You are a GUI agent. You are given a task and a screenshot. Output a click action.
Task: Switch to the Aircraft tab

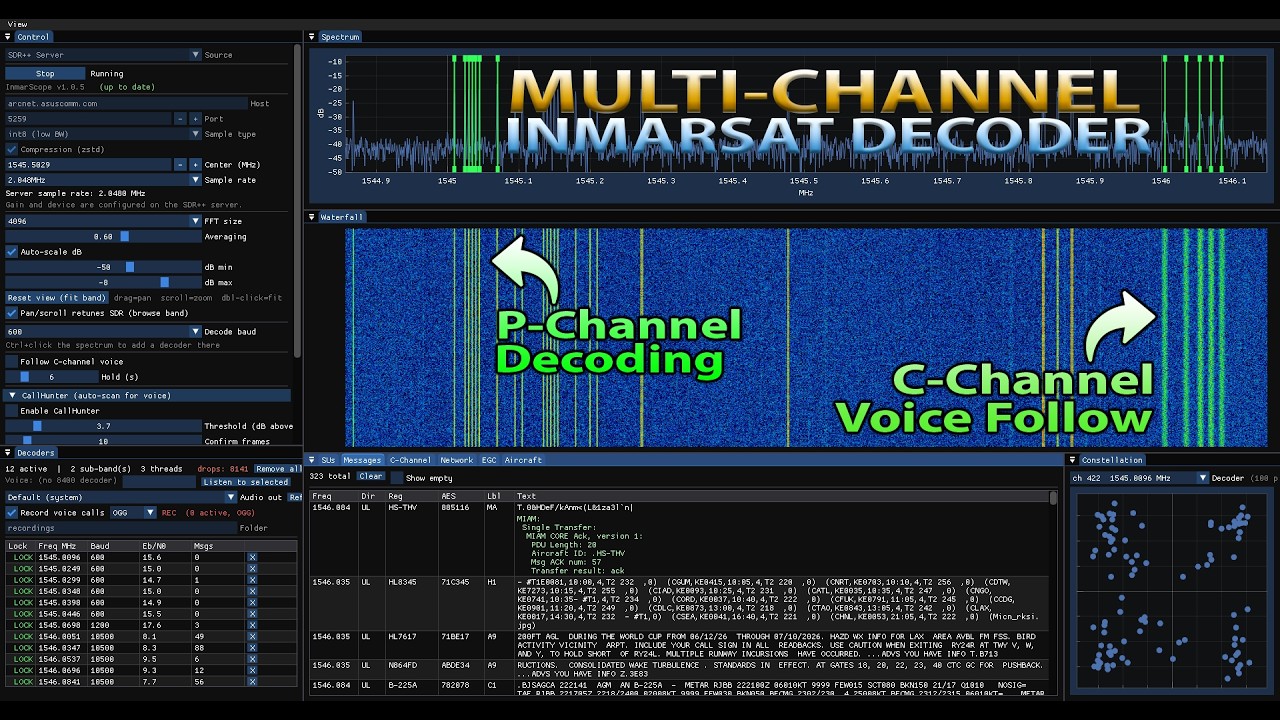[523, 460]
